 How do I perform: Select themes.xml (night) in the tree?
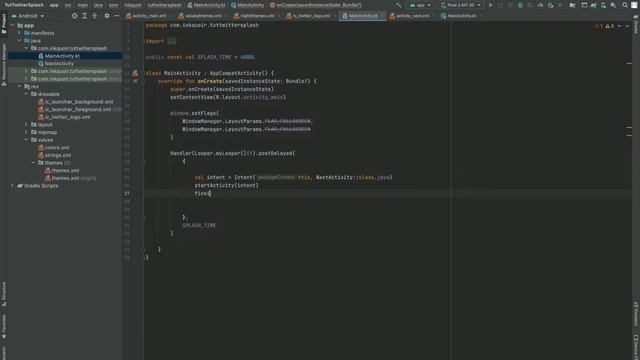click(73, 178)
